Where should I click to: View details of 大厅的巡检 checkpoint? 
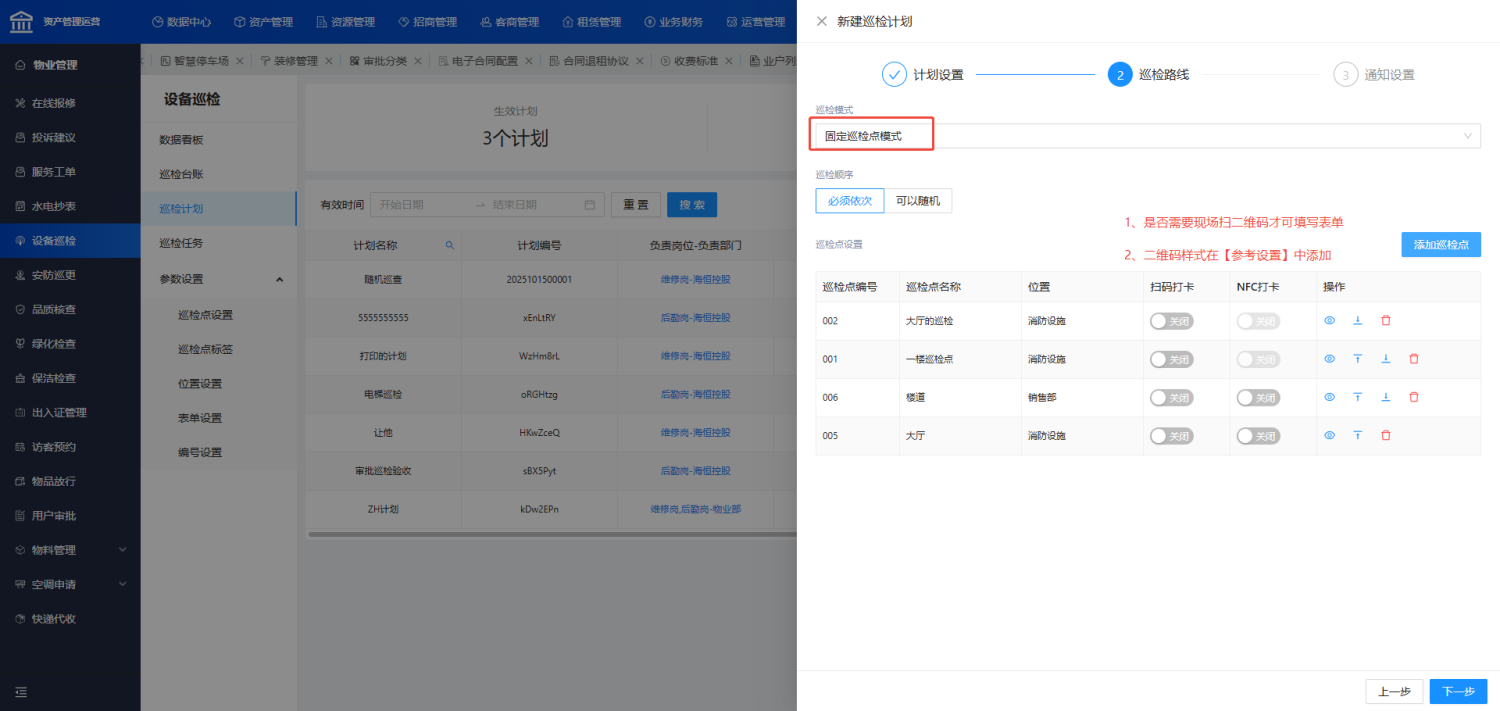coord(1329,321)
